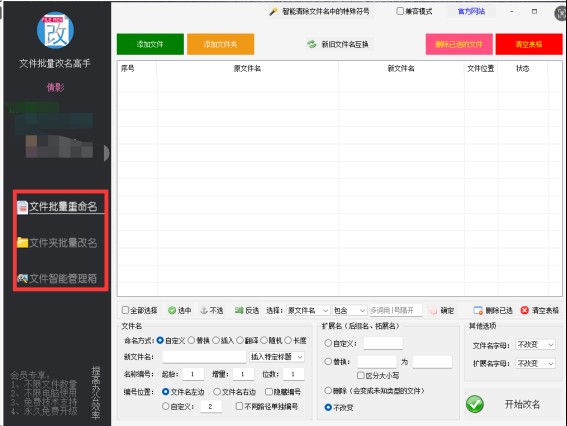567x426 pixels.
Task: Click the 删除已选 icon in bottom toolbar
Action: [478, 310]
